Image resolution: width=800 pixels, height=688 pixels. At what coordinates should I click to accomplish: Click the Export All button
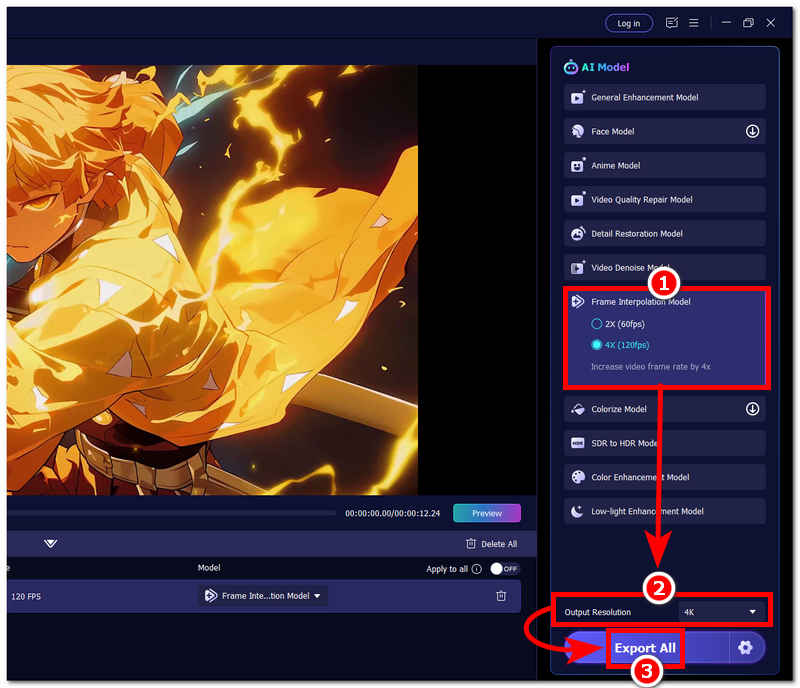[x=645, y=648]
